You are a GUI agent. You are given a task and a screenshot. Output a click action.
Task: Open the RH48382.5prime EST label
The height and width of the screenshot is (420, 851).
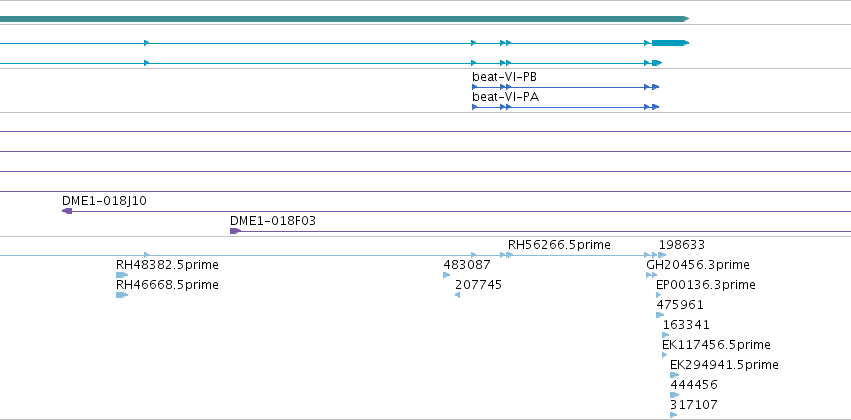(167, 265)
